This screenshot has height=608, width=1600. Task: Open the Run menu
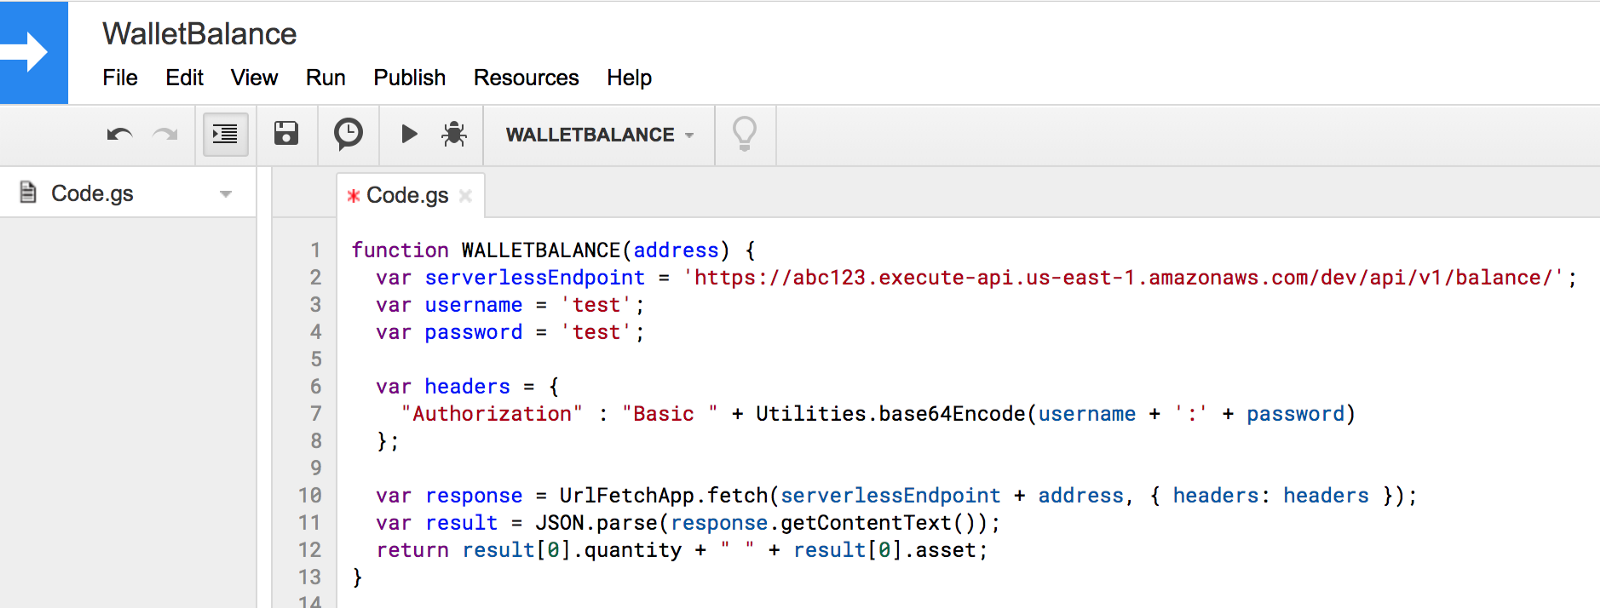[x=325, y=78]
